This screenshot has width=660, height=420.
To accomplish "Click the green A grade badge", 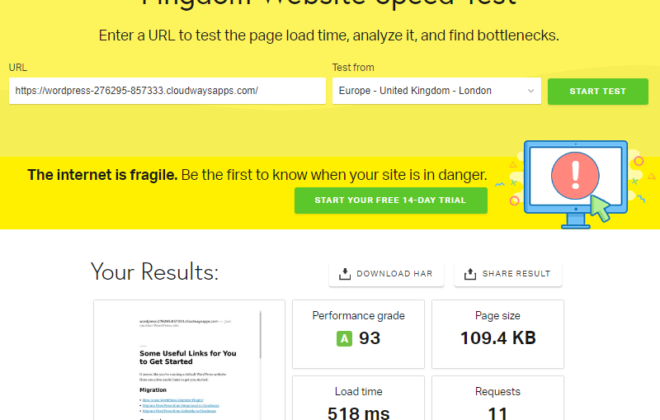I will point(344,338).
